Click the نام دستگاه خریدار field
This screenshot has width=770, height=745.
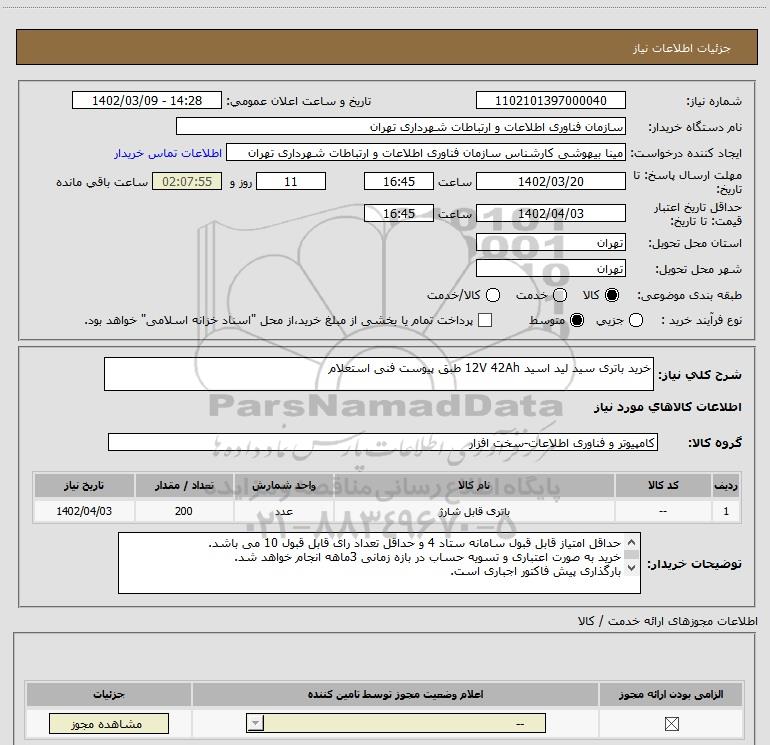pyautogui.click(x=401, y=126)
